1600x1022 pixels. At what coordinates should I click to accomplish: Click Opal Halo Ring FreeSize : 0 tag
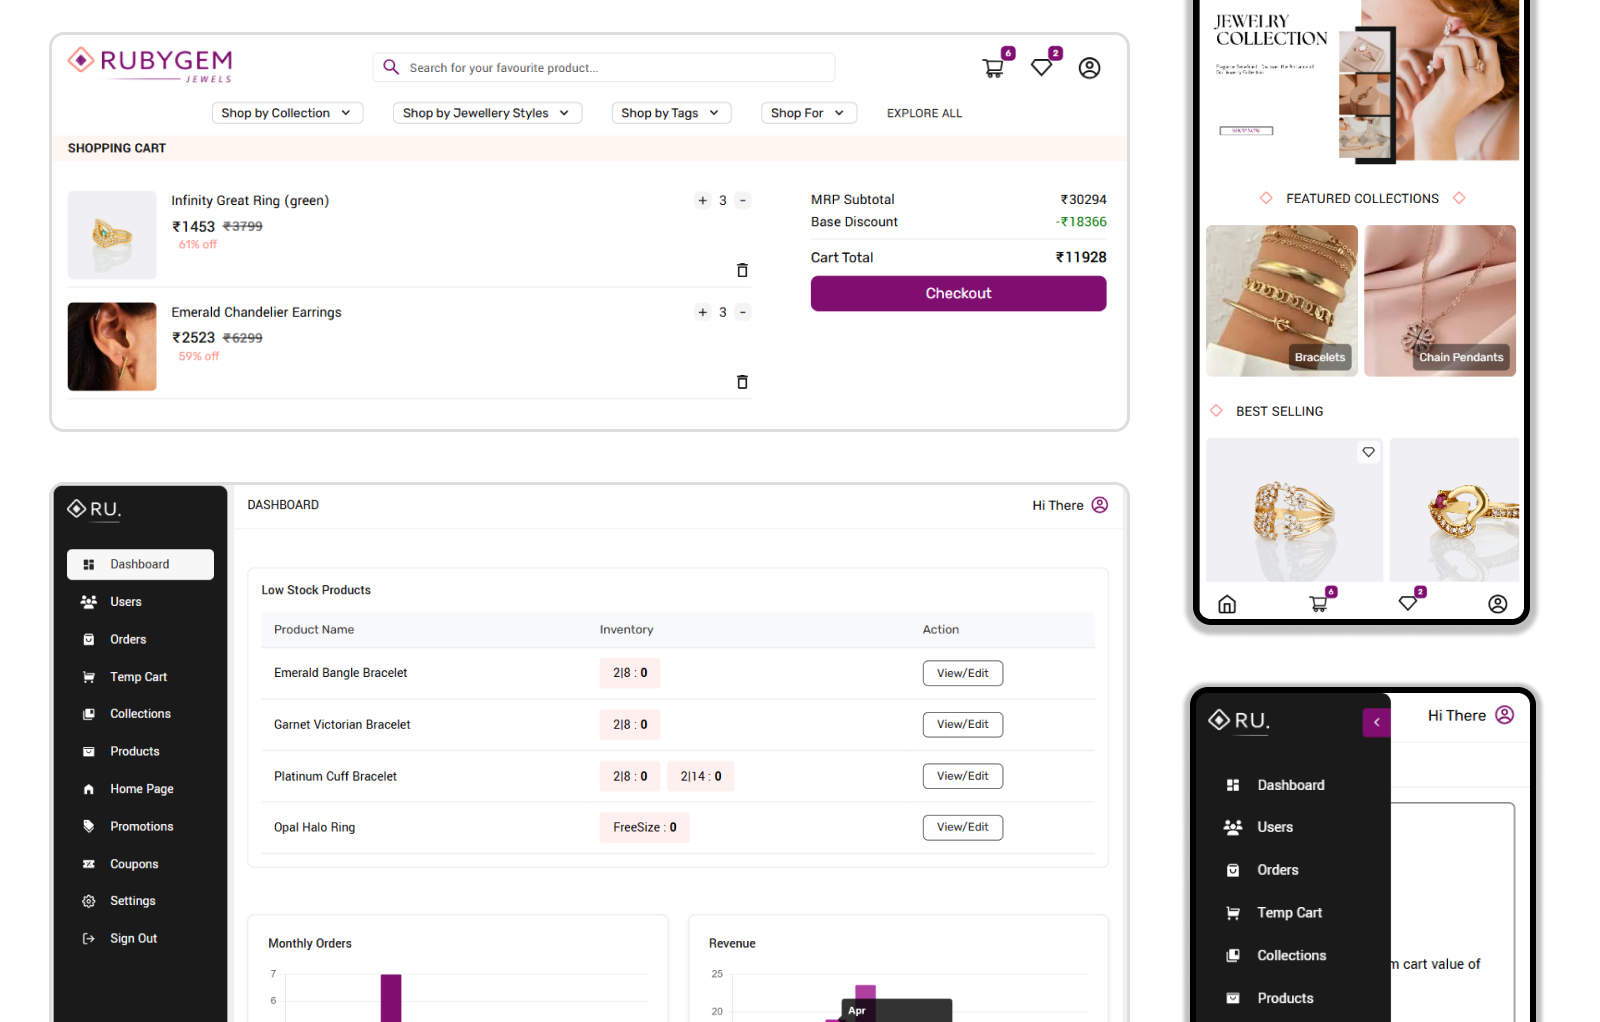645,827
